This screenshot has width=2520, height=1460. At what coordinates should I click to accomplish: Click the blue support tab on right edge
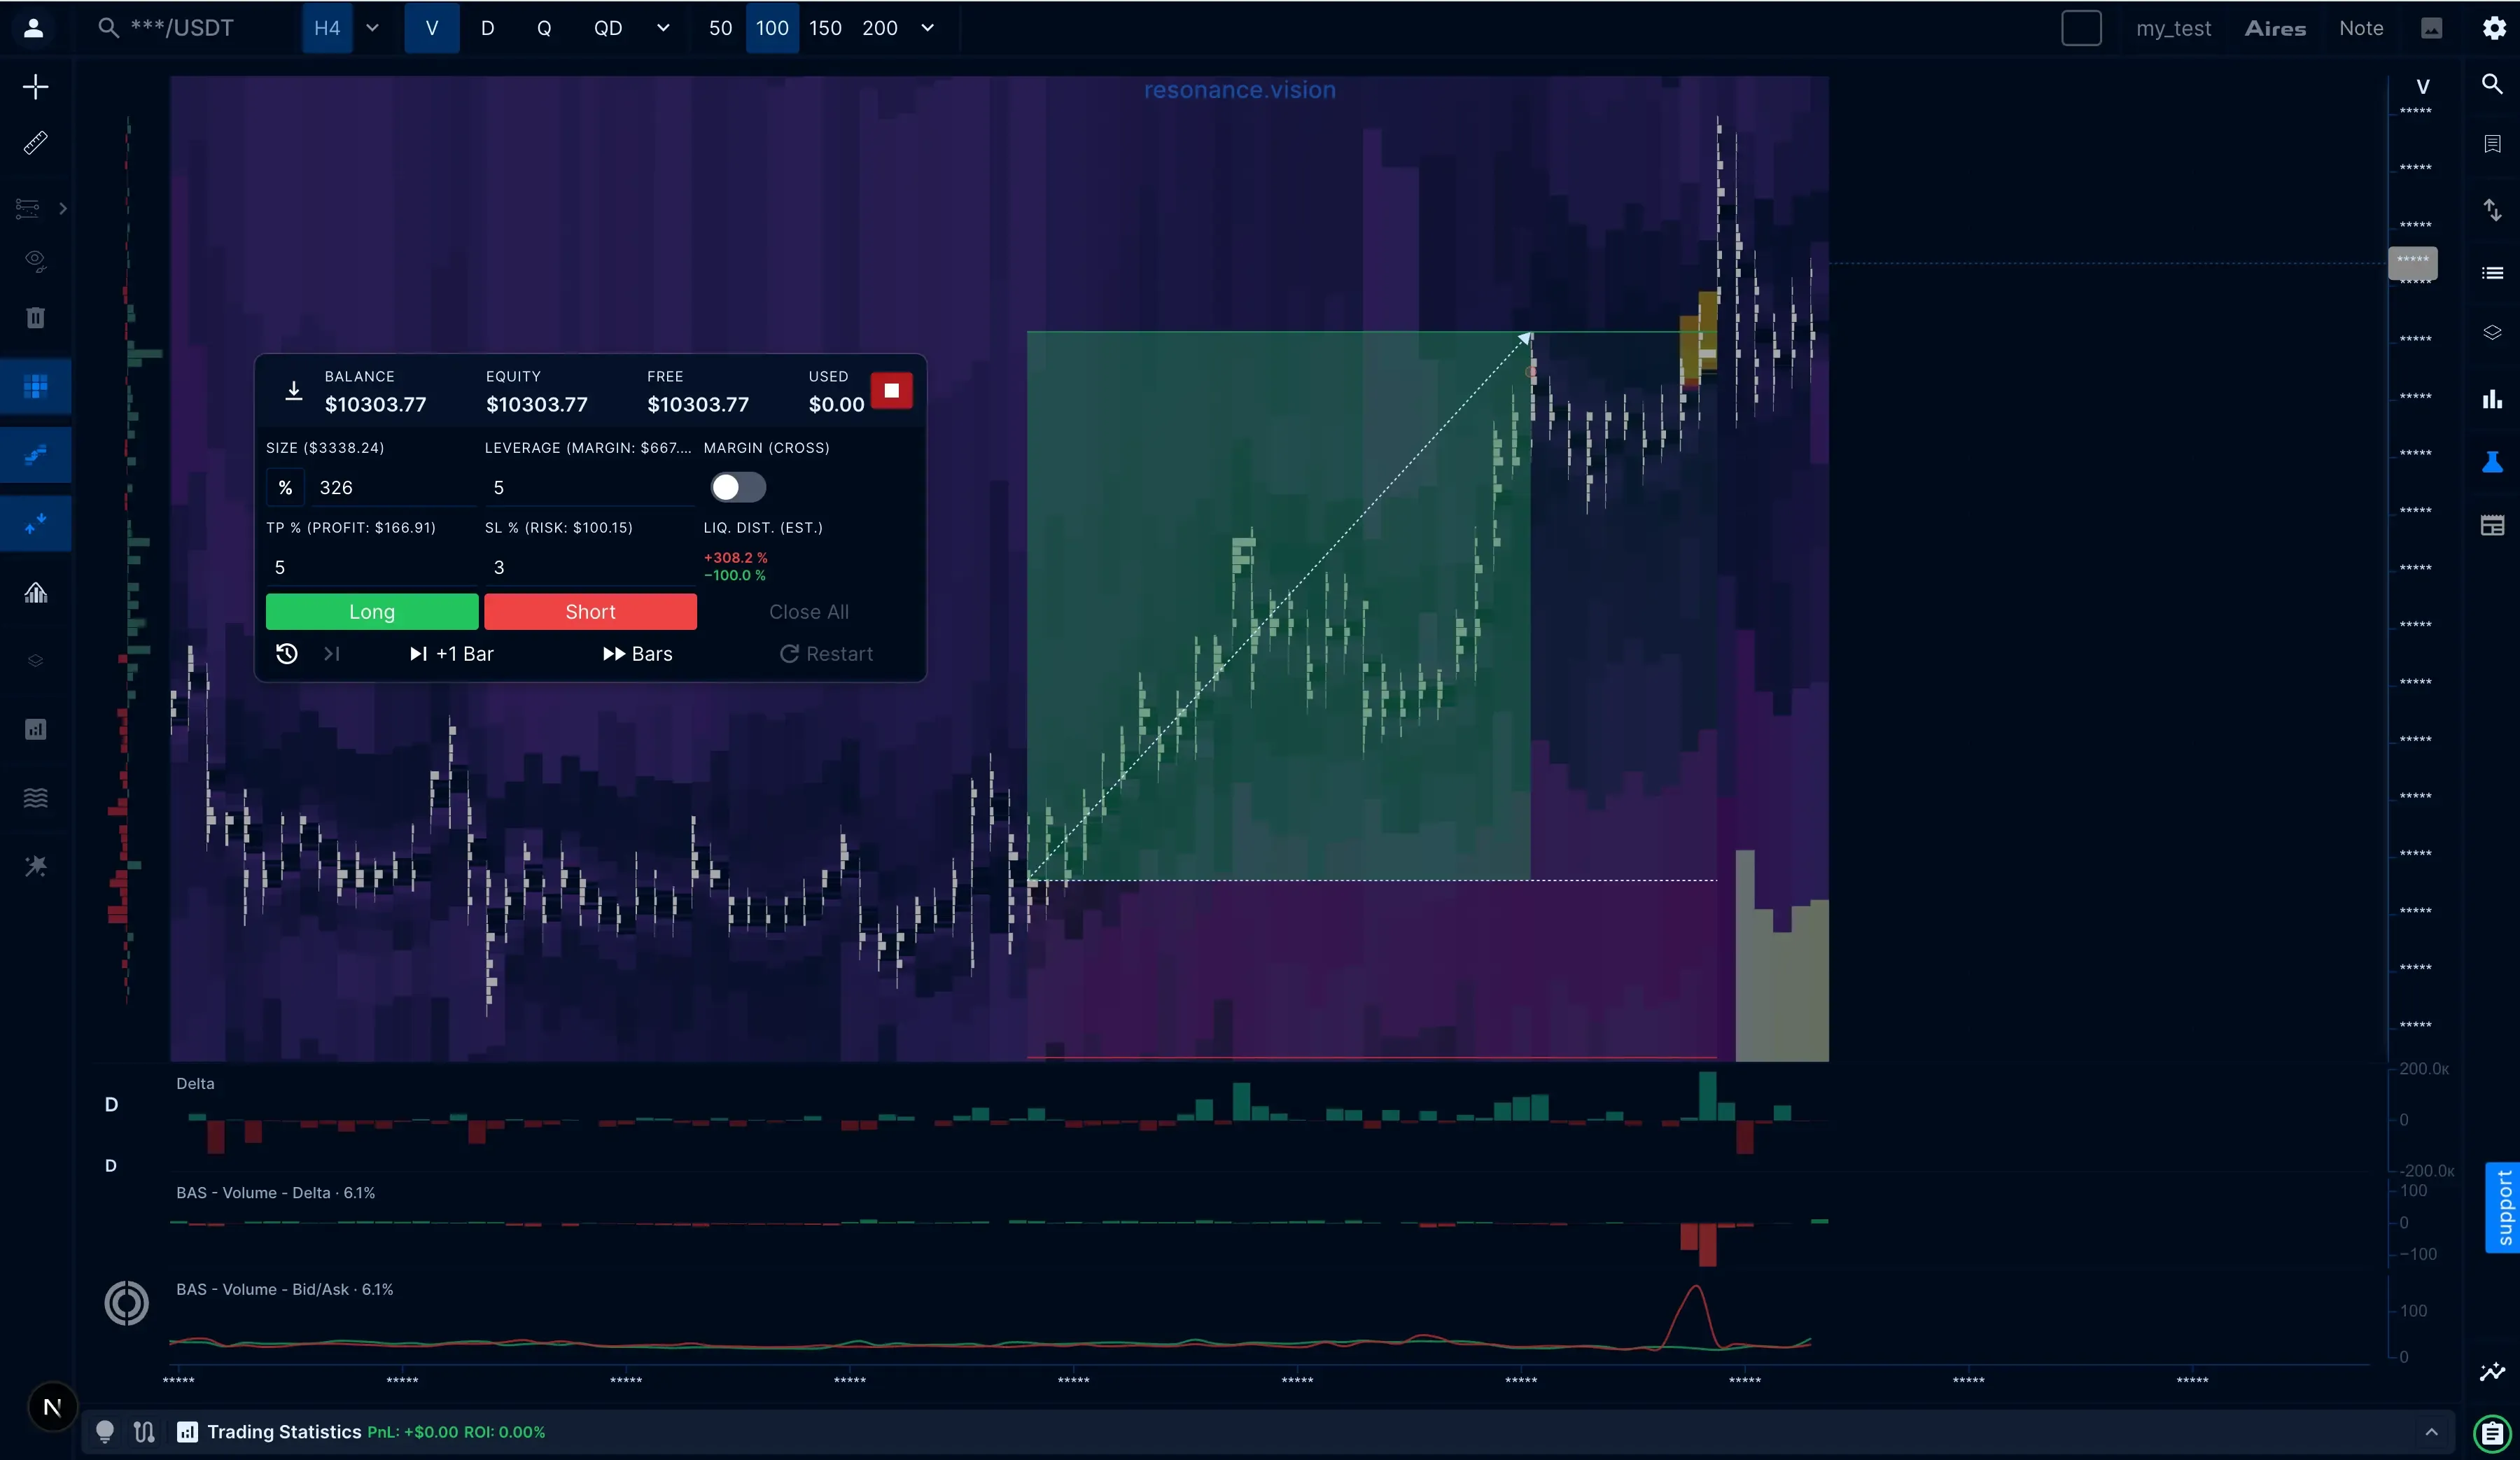click(2504, 1208)
